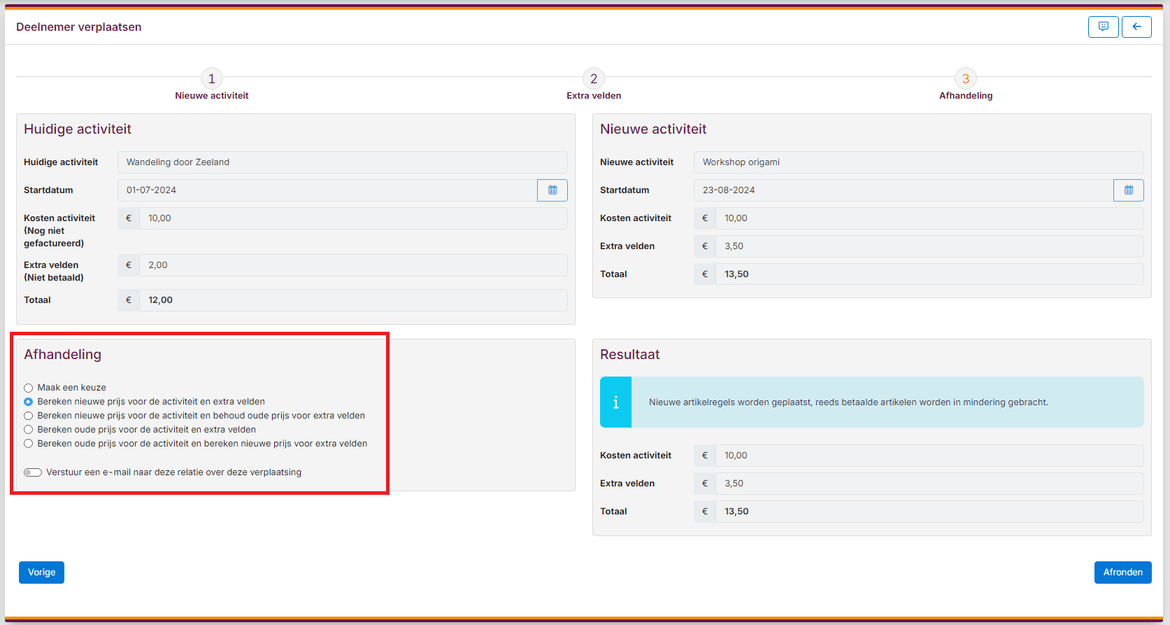This screenshot has height=625, width=1170.
Task: Select 'Bereken oude prijs voor activiteit en extra velden'
Action: (29, 429)
